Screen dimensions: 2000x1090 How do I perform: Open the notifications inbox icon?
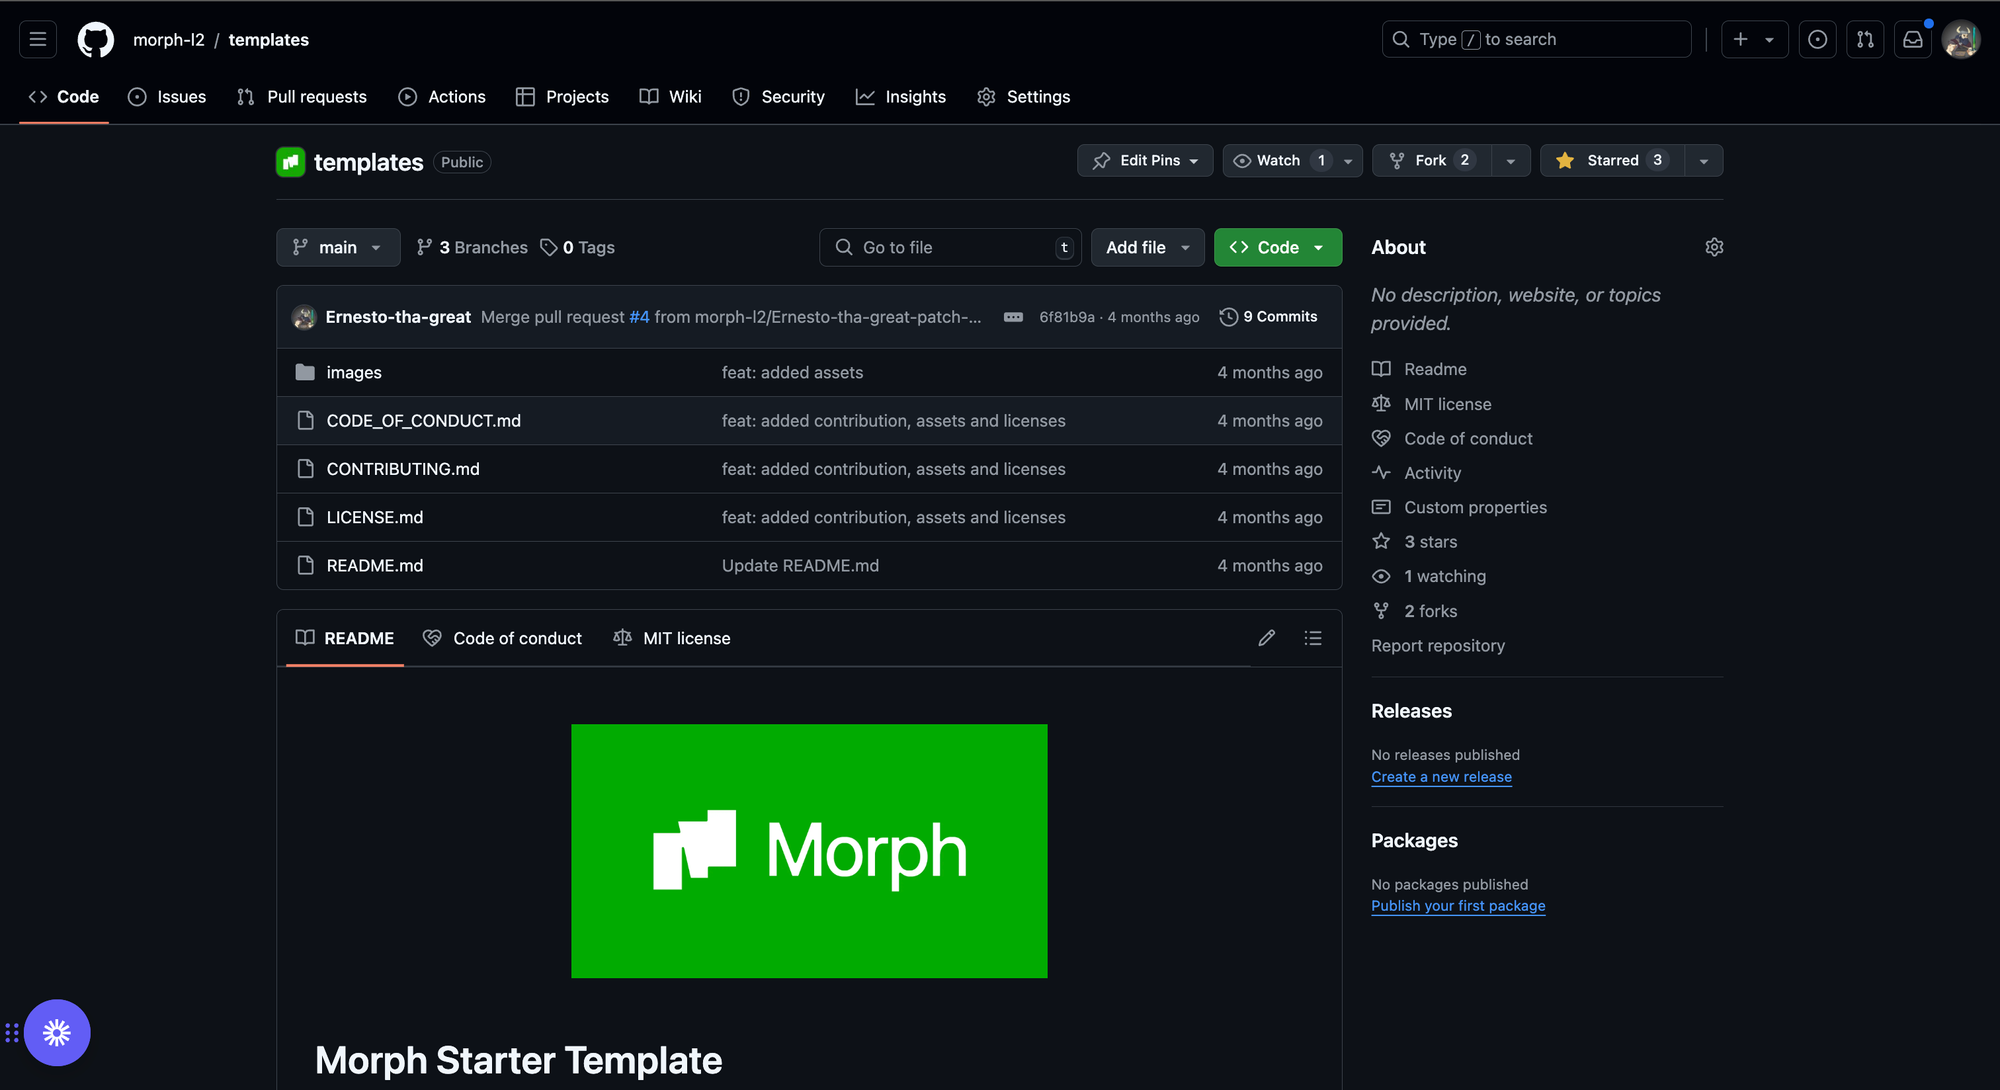[1912, 39]
